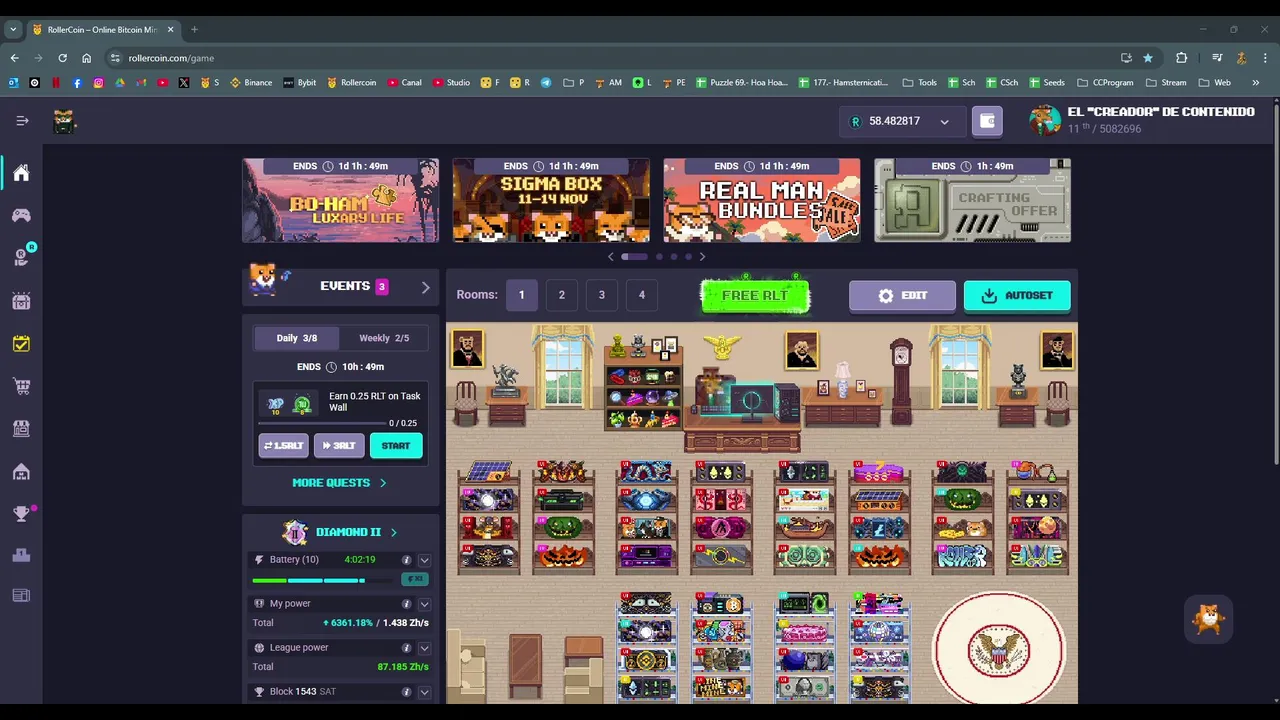The height and width of the screenshot is (720, 1280).
Task: Click the quest progress bar showing 0 / 0.25
Action: point(323,424)
